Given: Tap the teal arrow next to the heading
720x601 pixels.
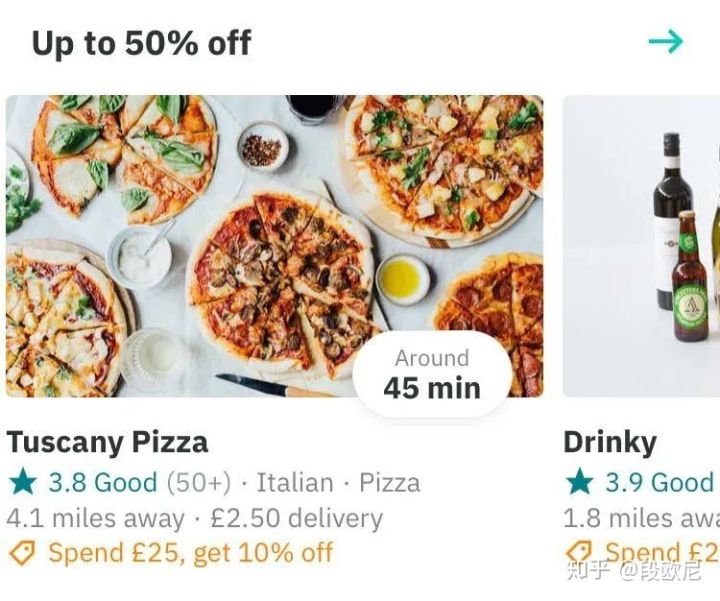Looking at the screenshot, I should point(665,41).
